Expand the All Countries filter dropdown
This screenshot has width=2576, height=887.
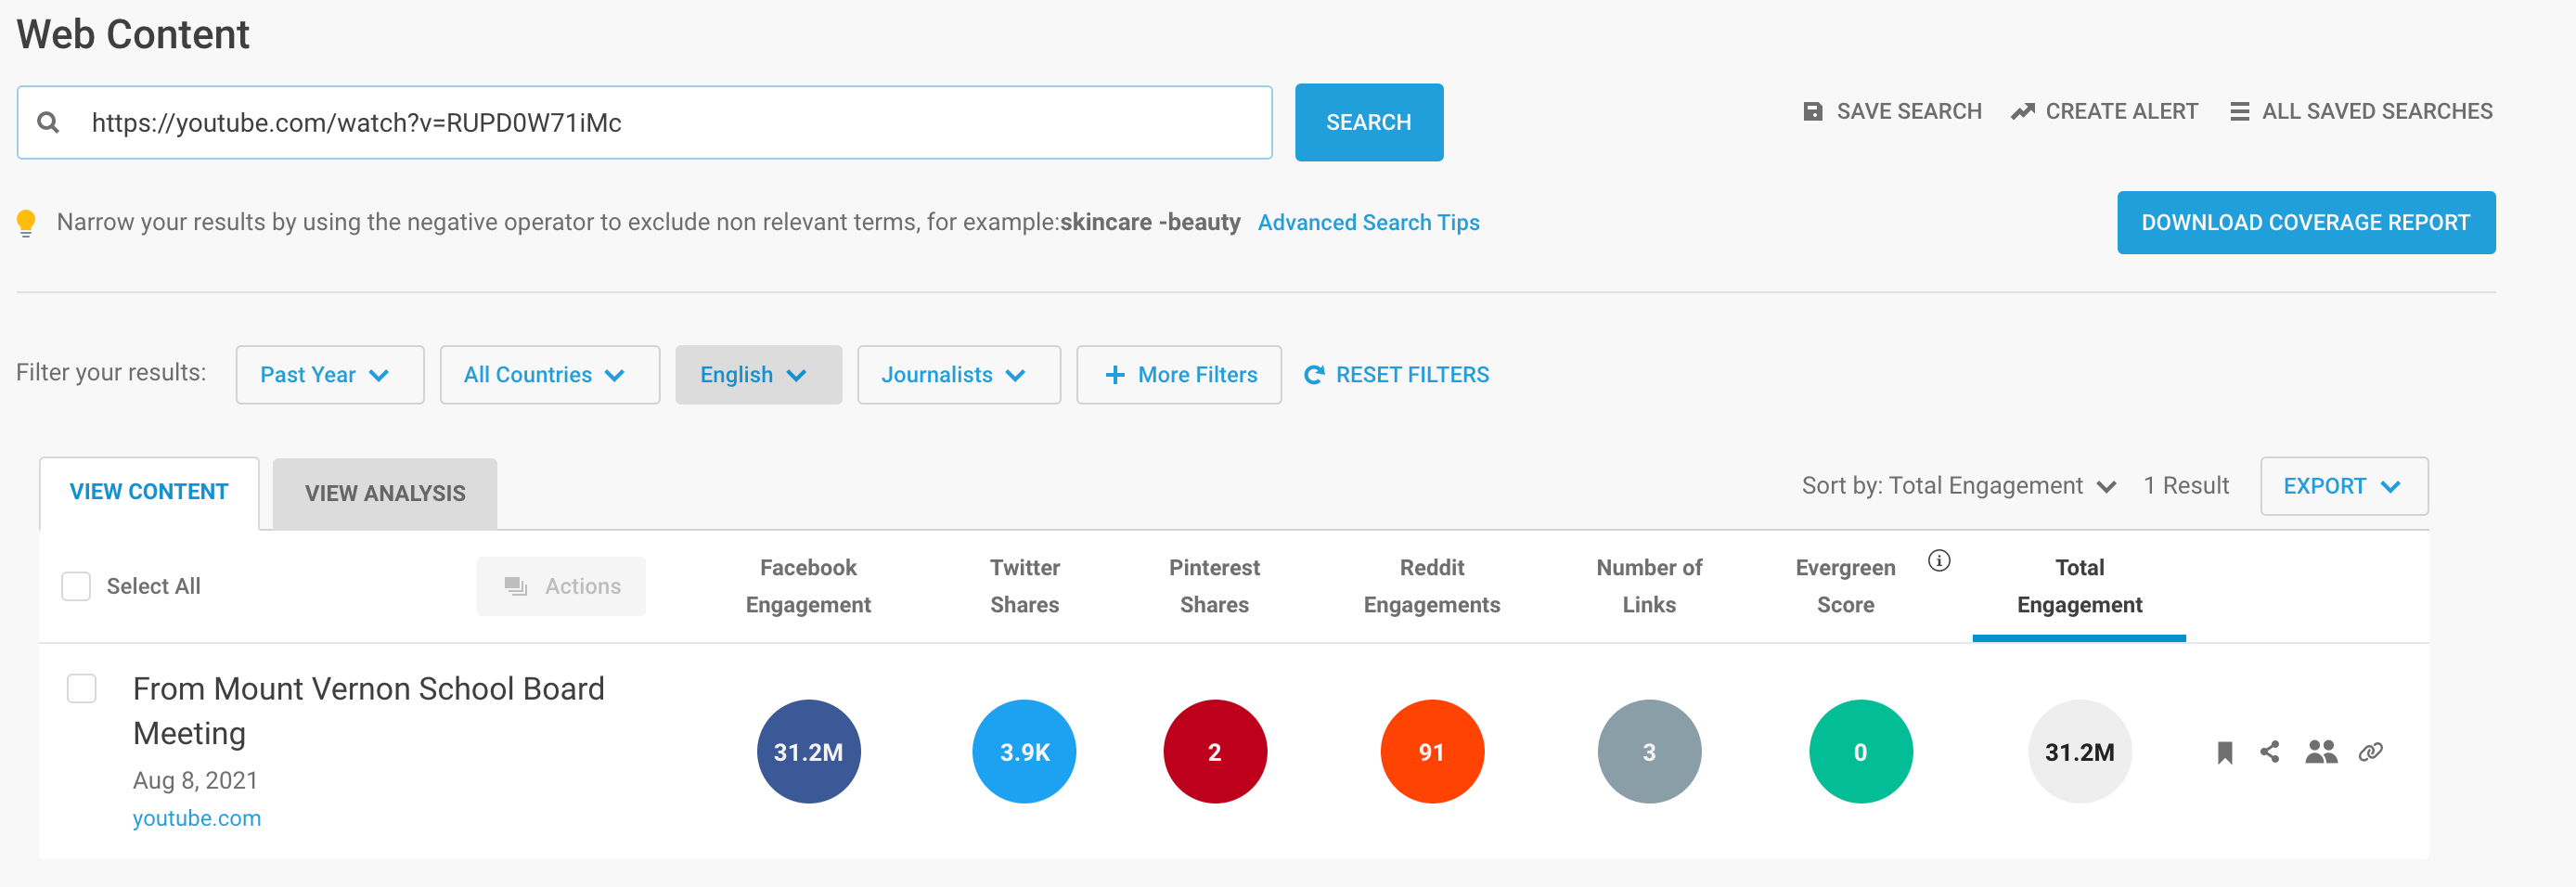[x=549, y=375]
